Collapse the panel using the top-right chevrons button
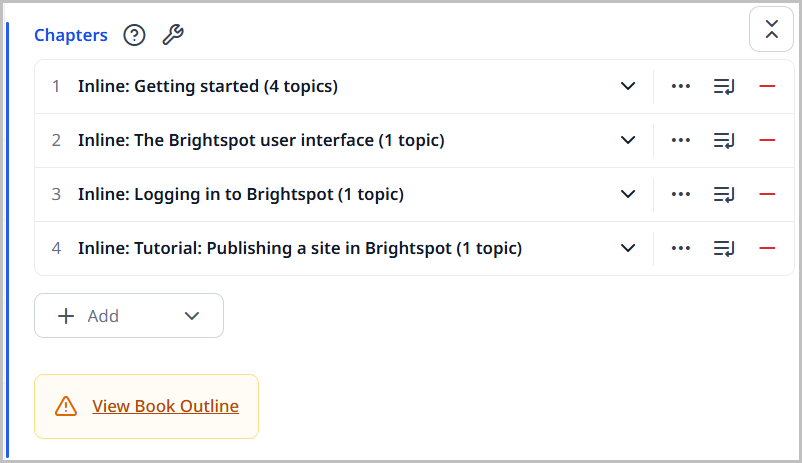 pyautogui.click(x=771, y=29)
